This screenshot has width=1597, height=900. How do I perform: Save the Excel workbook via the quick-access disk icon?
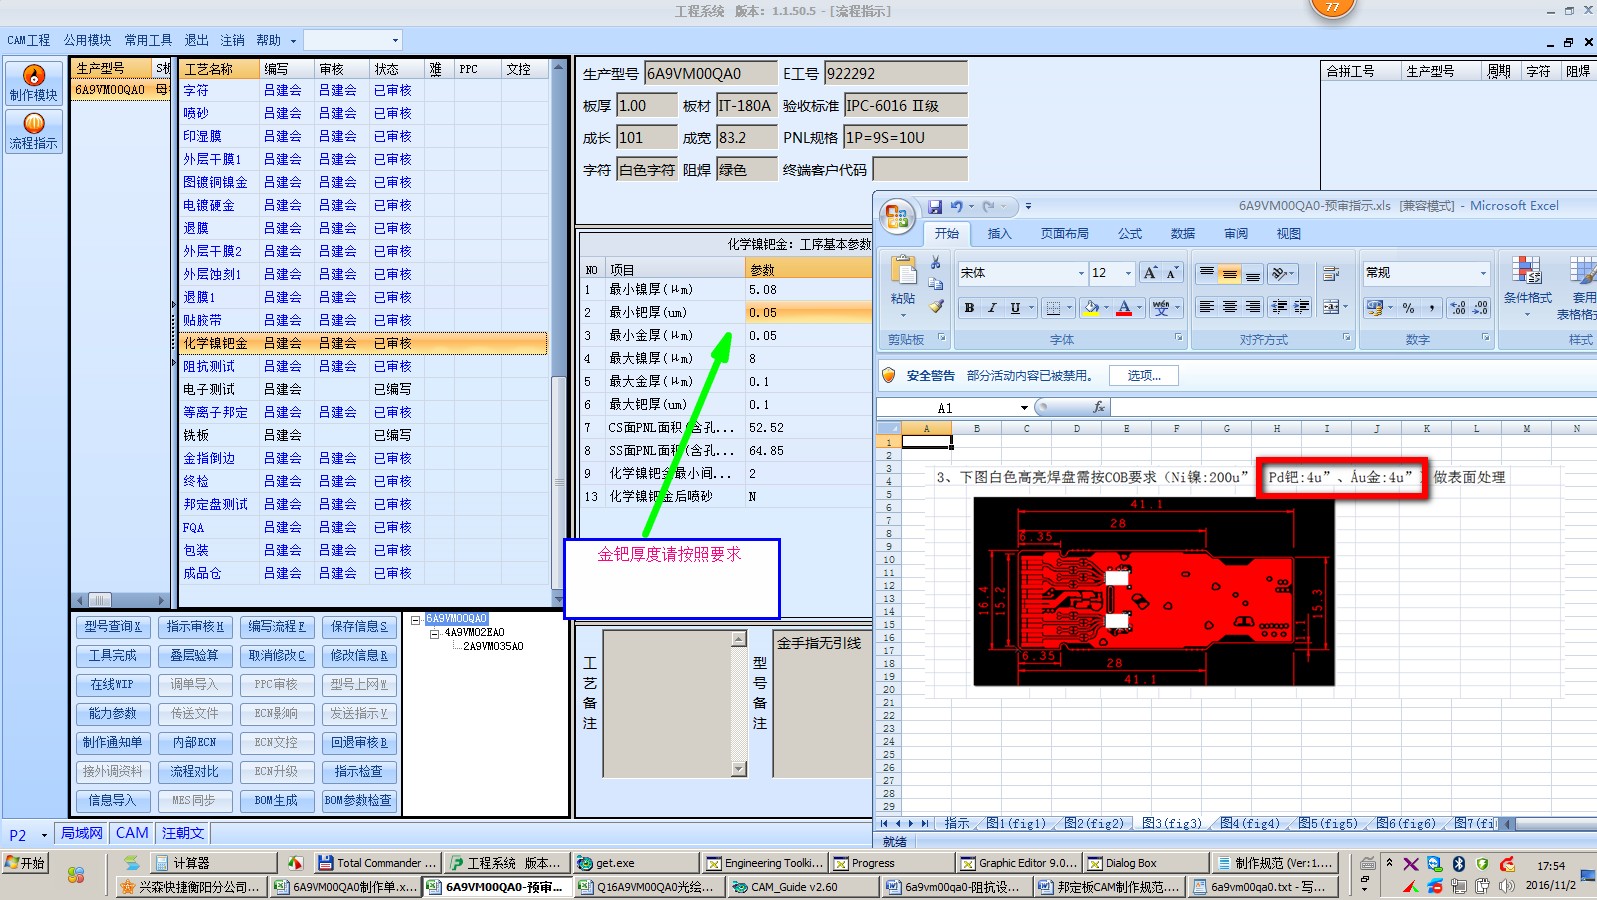[x=935, y=206]
